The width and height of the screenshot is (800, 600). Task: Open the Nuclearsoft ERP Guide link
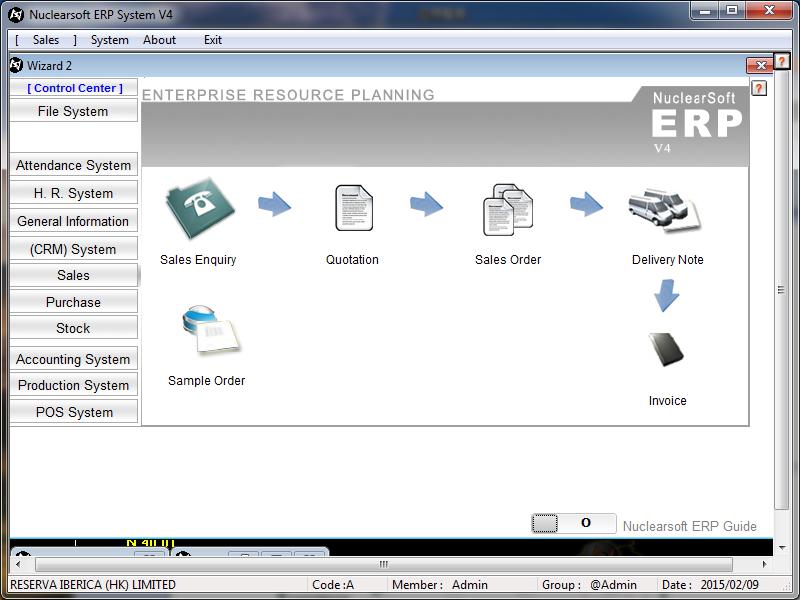pyautogui.click(x=690, y=526)
